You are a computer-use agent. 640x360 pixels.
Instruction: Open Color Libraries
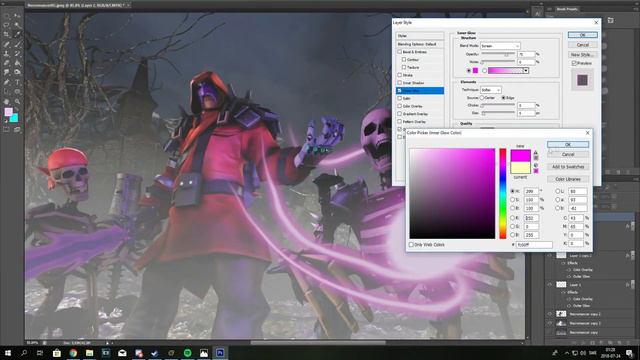coord(568,179)
